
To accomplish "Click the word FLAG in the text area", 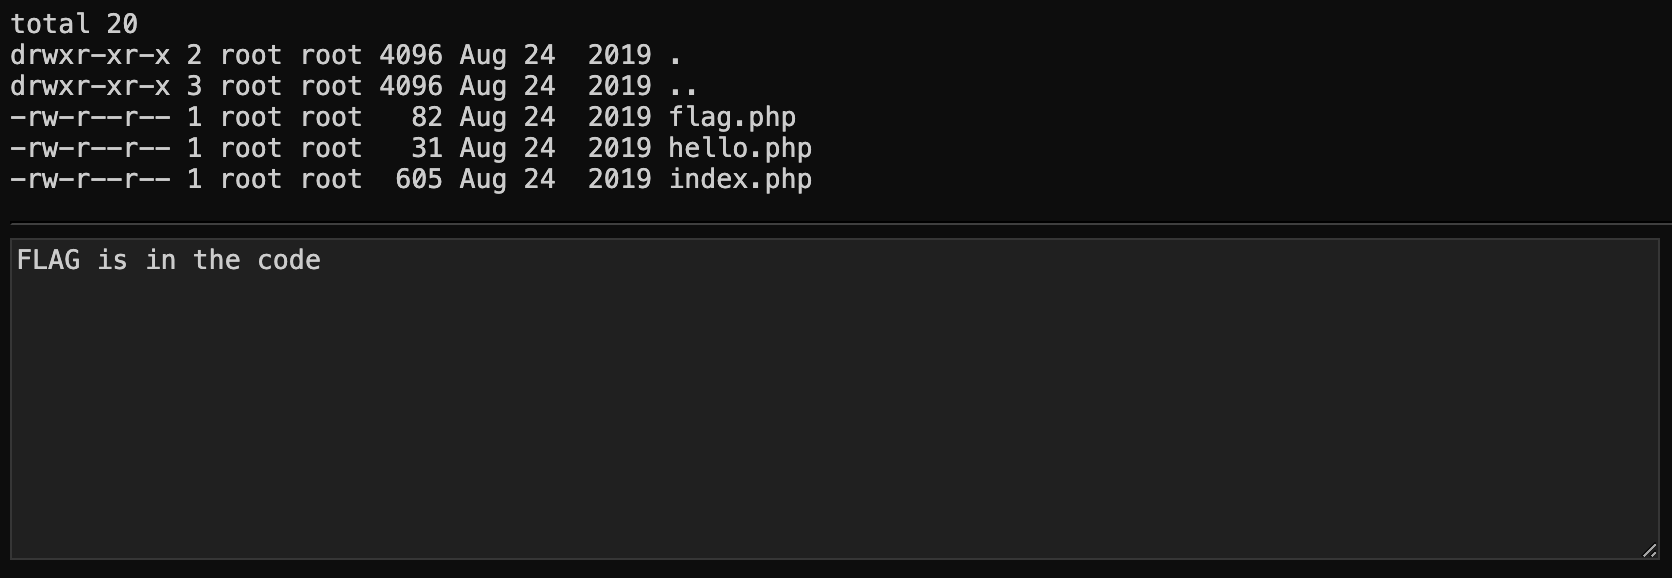I will pyautogui.click(x=48, y=260).
